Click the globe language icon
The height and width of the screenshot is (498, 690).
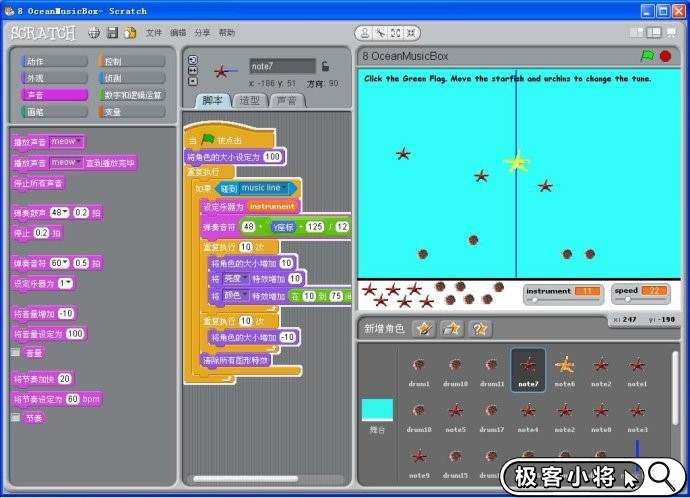[x=94, y=33]
